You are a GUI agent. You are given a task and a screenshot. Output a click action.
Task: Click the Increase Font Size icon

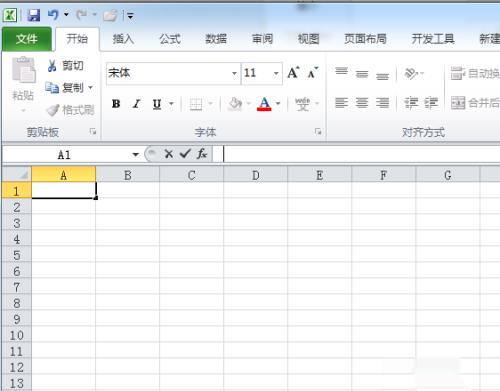pyautogui.click(x=293, y=72)
